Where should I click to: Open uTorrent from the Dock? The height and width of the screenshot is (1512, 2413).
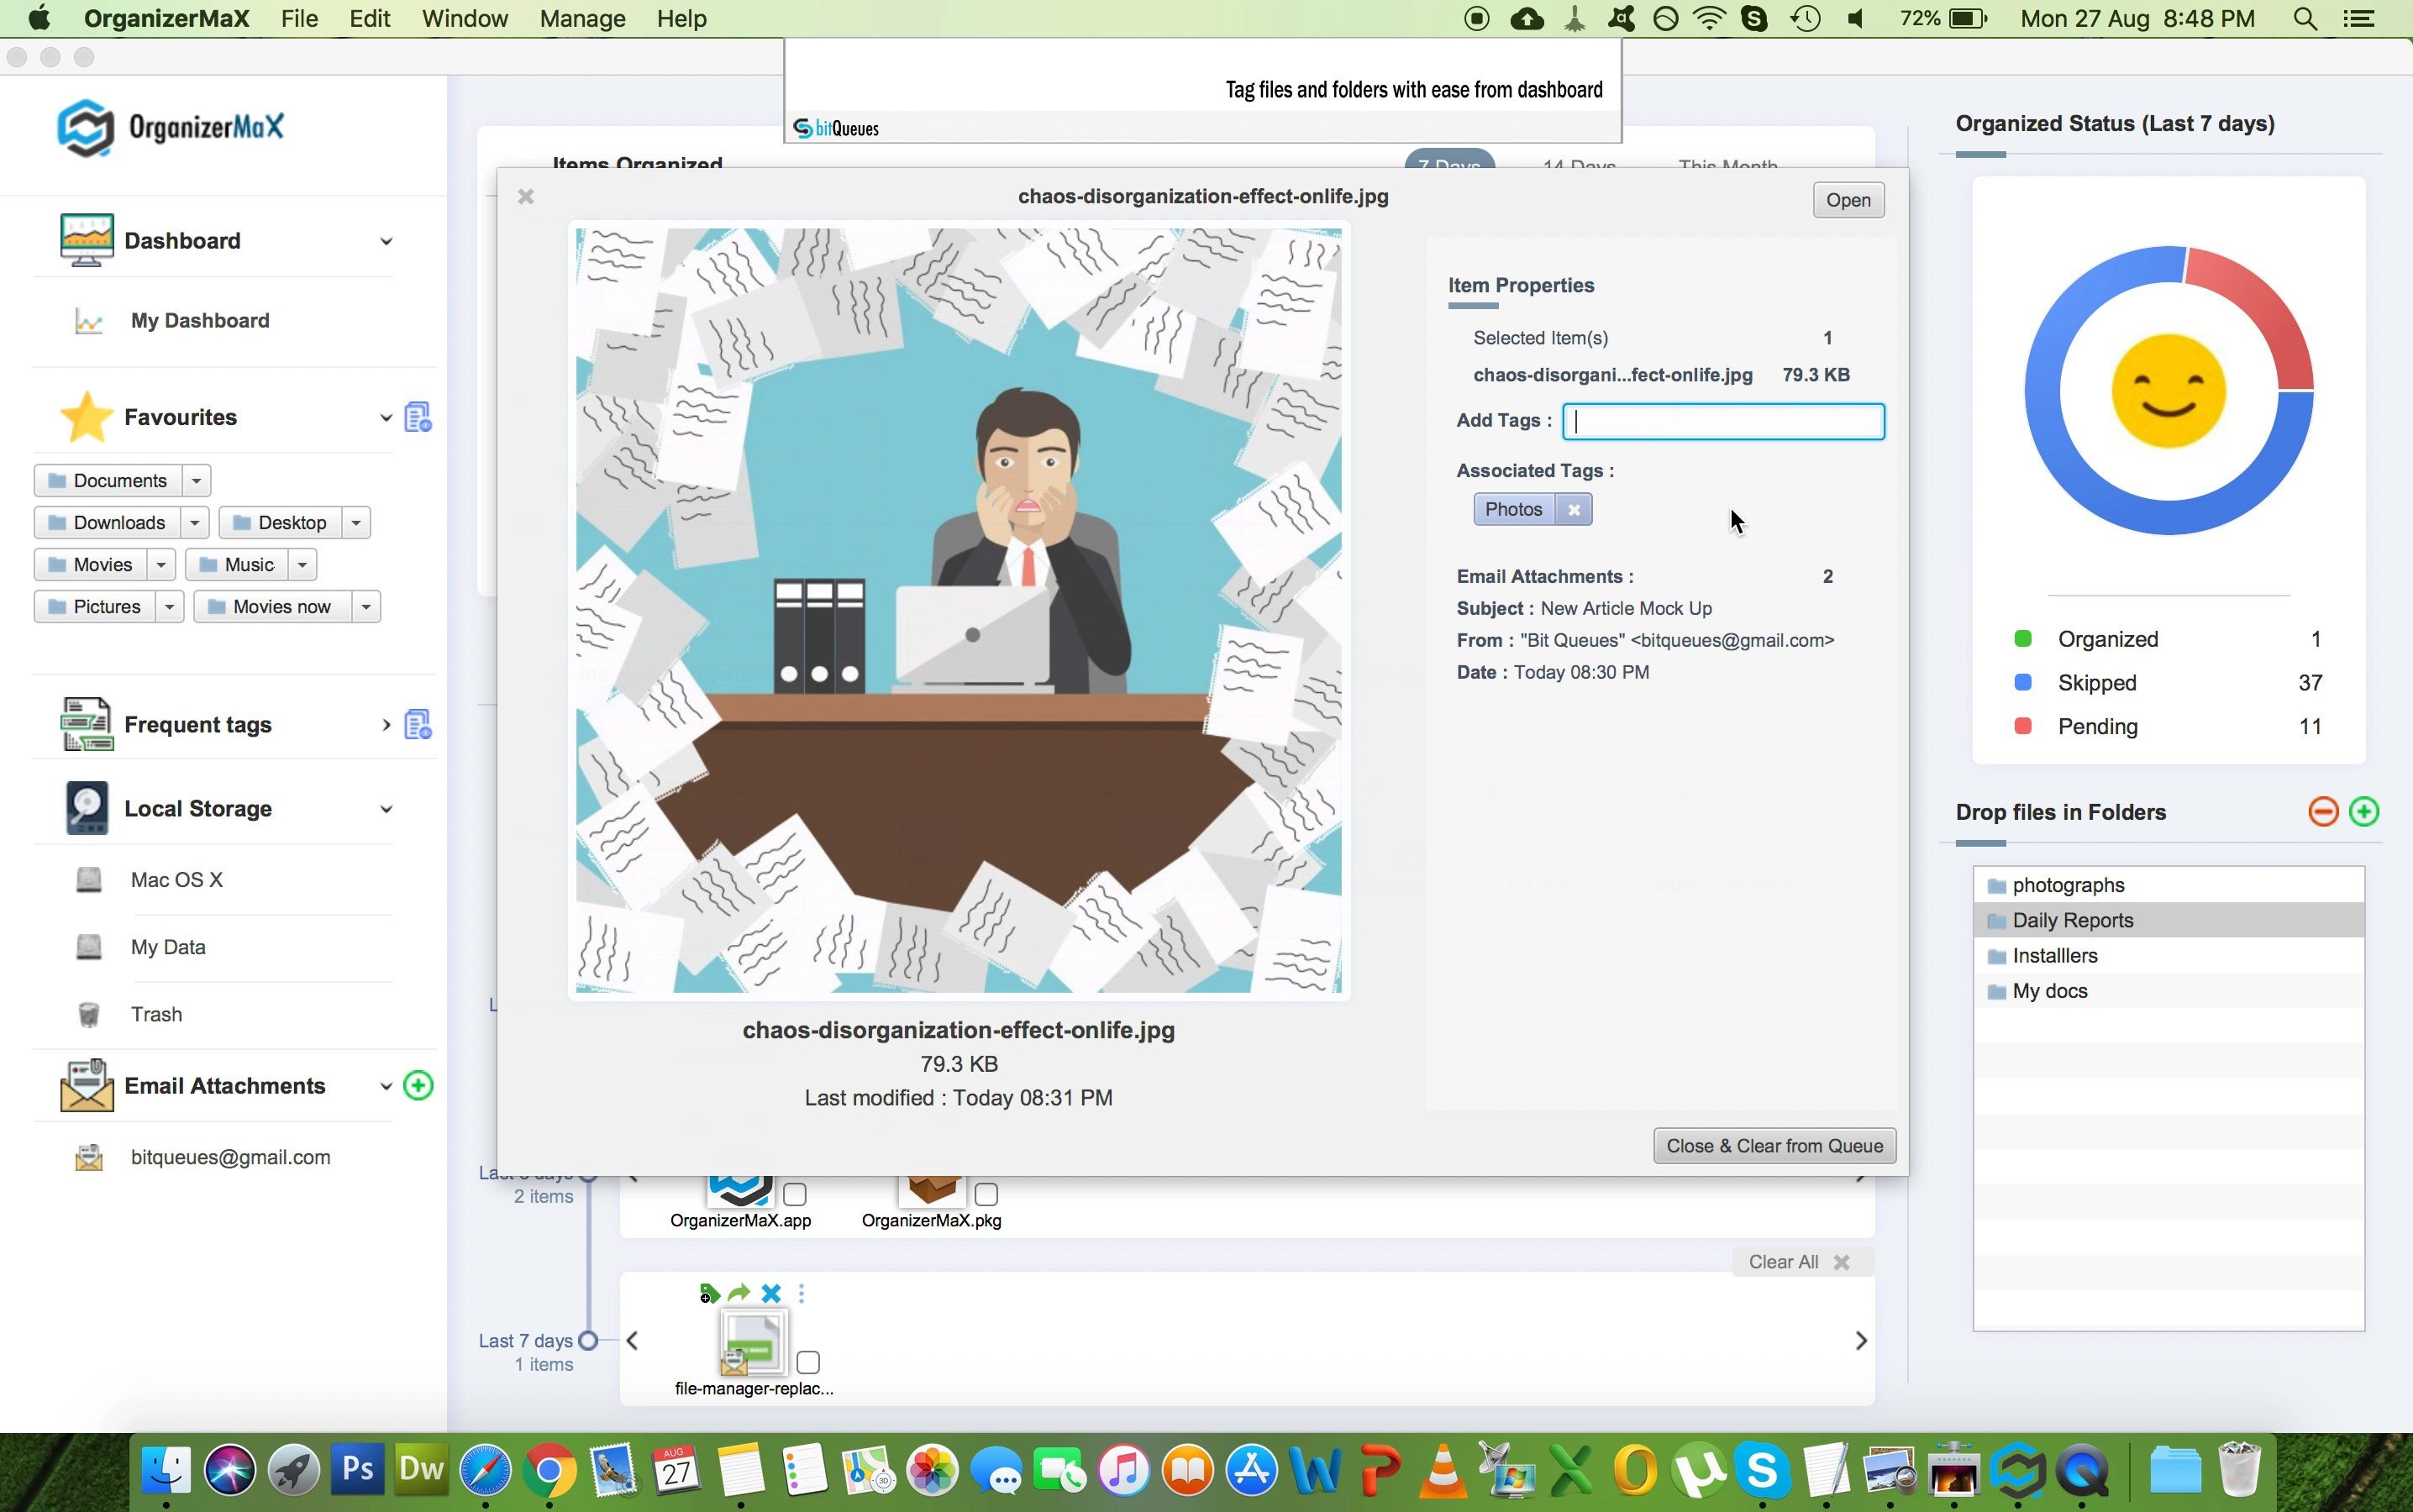(1699, 1470)
